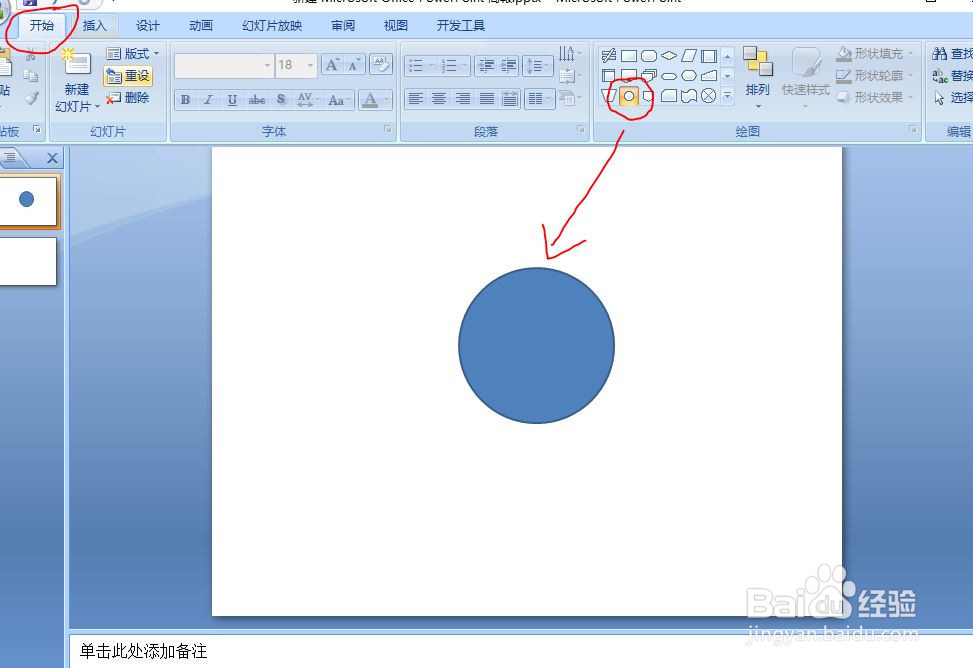Image resolution: width=973 pixels, height=668 pixels.
Task: Open the font name combo box
Action: (x=223, y=65)
